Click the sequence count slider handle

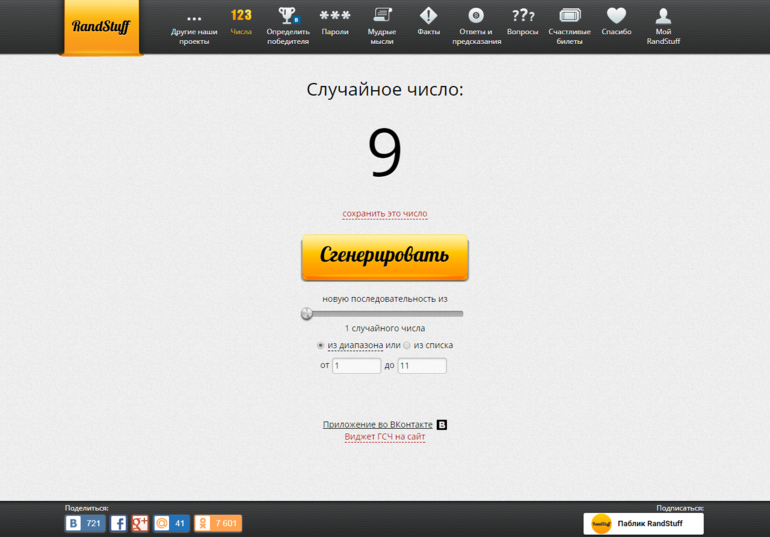(307, 313)
